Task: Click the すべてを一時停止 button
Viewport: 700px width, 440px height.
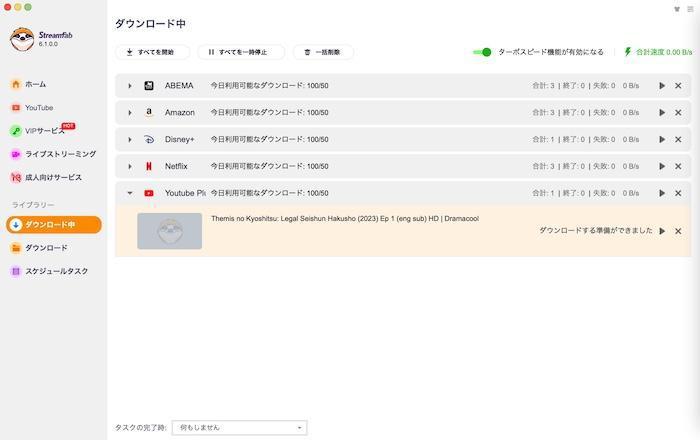Action: click(x=241, y=52)
